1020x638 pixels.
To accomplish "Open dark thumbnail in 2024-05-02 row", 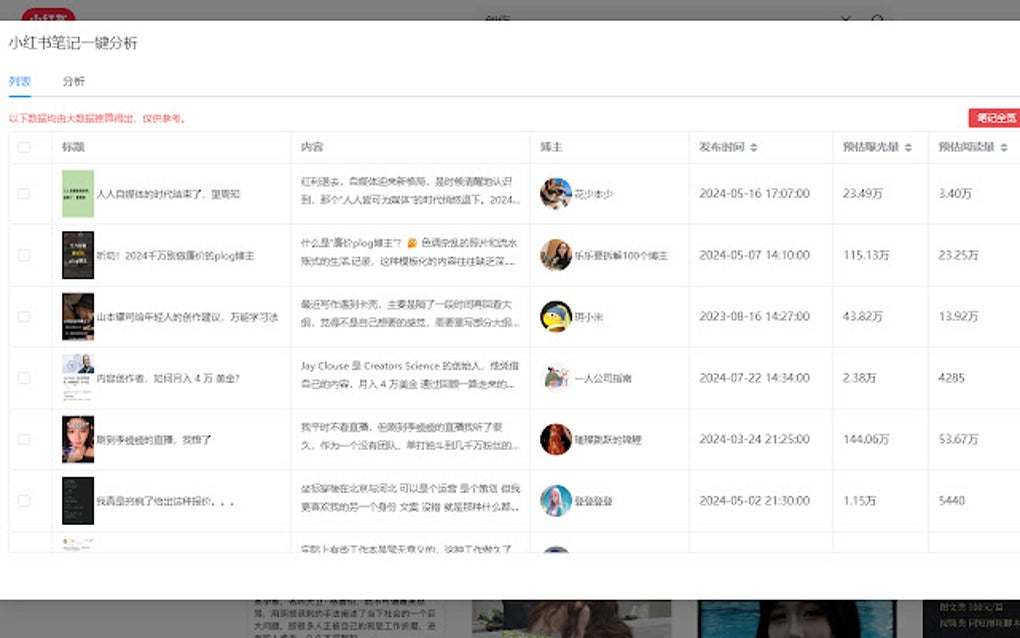I will (78, 501).
